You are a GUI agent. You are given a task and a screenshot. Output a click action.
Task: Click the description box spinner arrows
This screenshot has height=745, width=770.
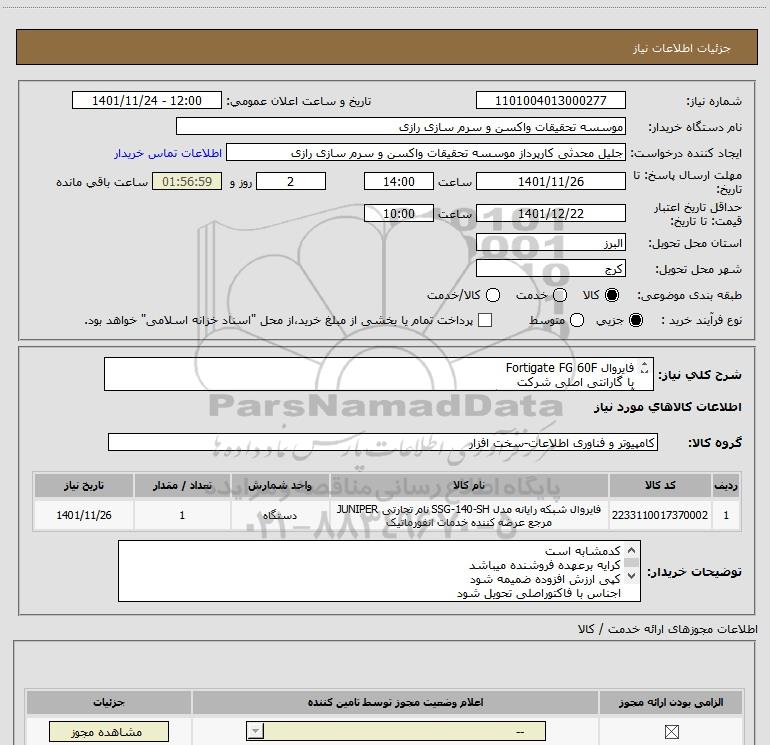tap(645, 368)
